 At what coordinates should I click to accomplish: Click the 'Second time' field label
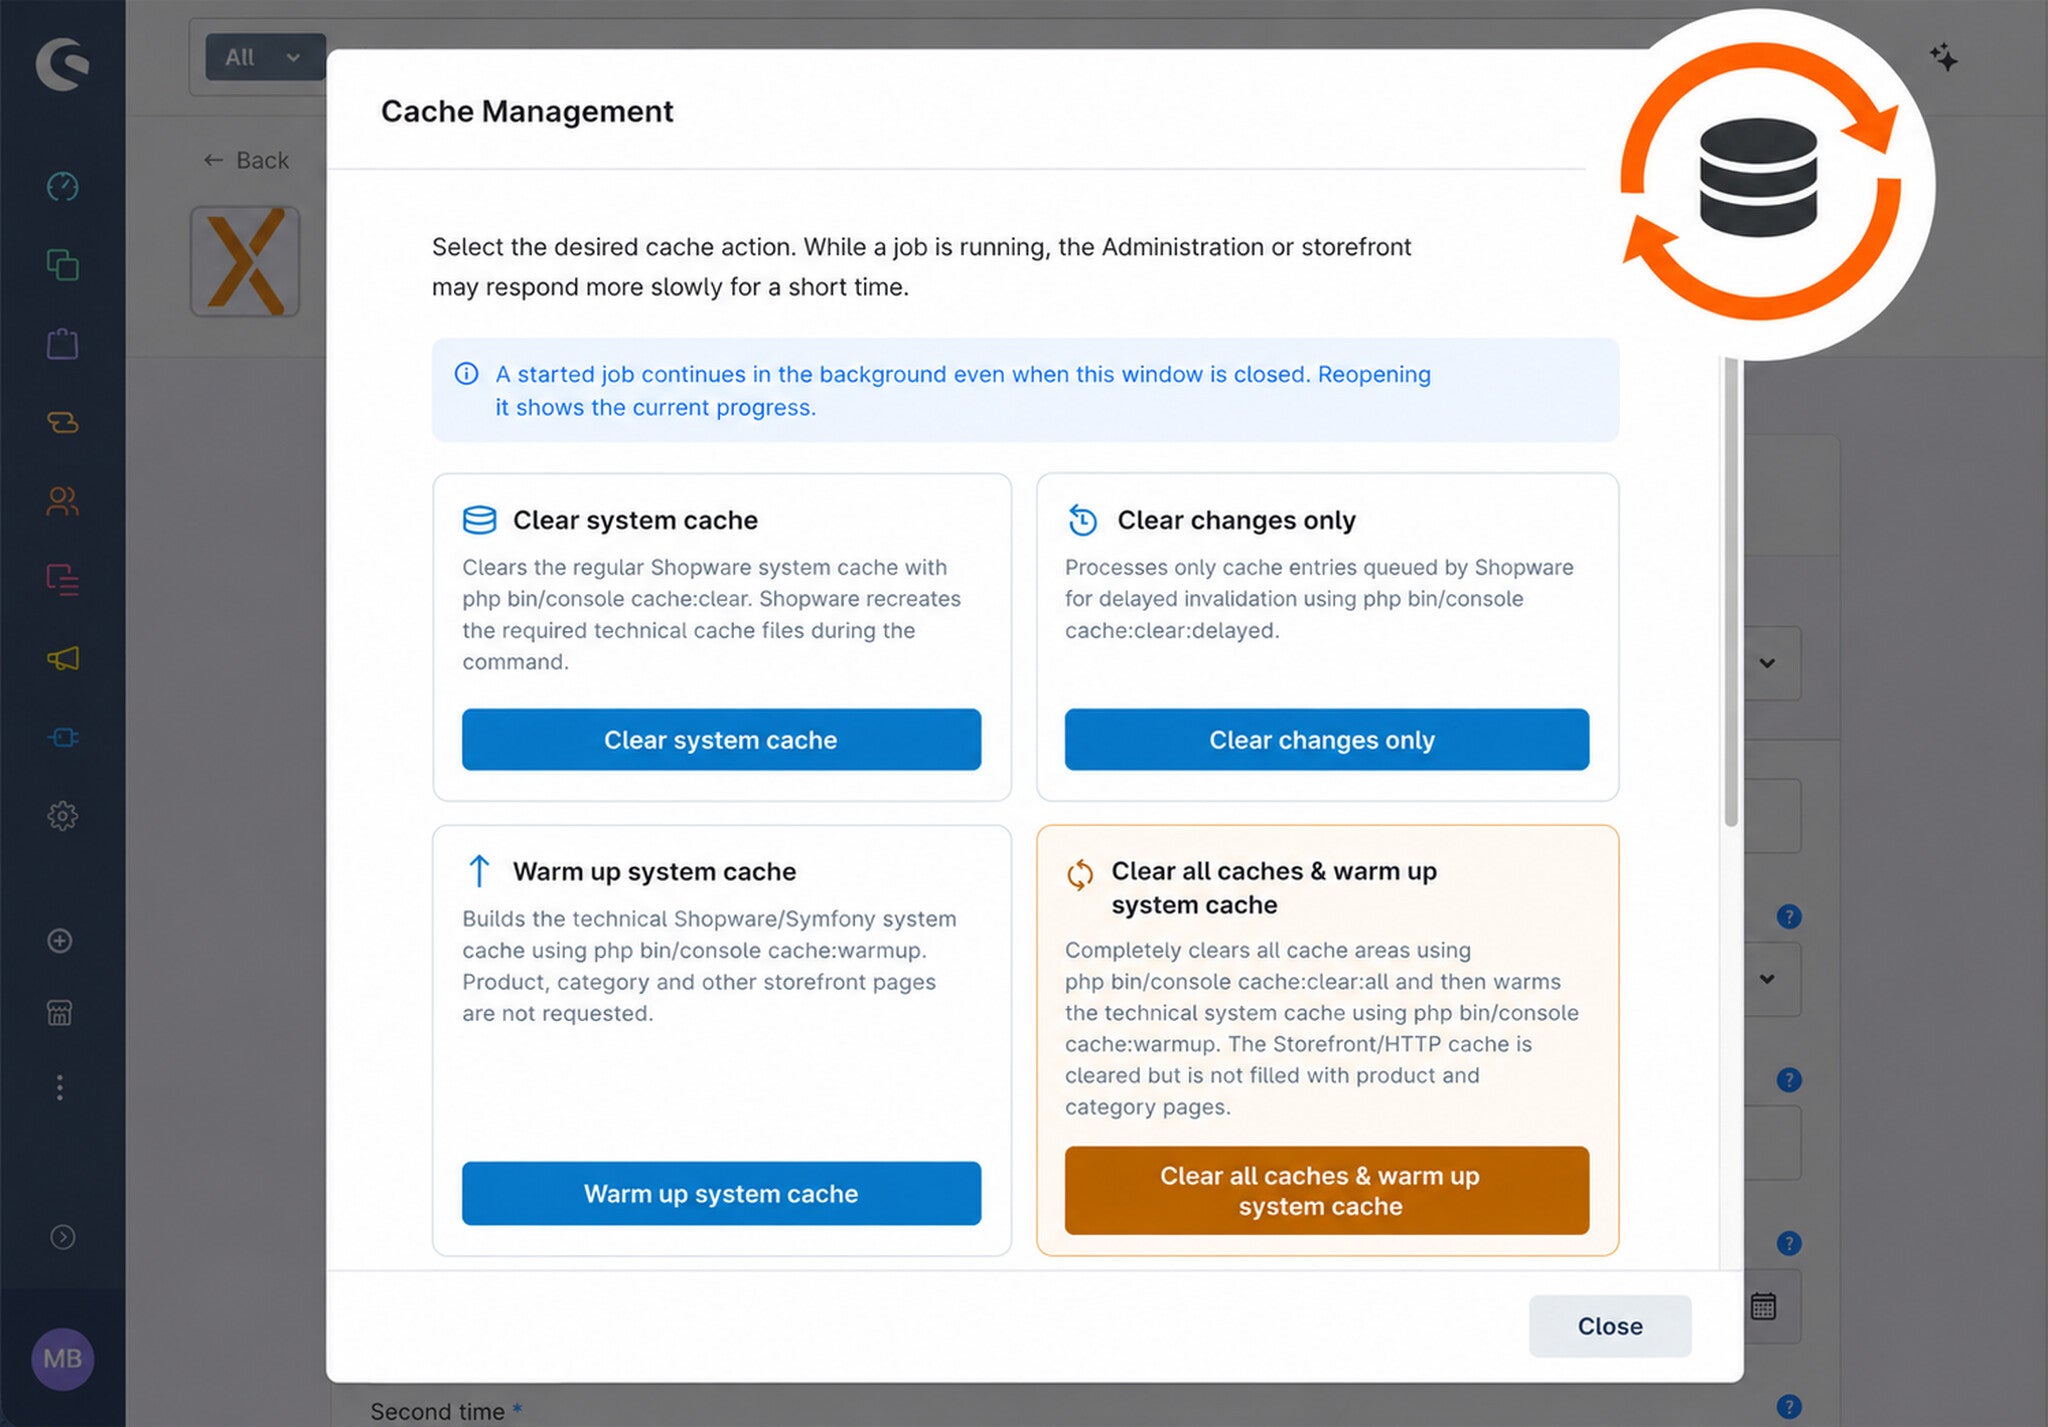point(437,1411)
